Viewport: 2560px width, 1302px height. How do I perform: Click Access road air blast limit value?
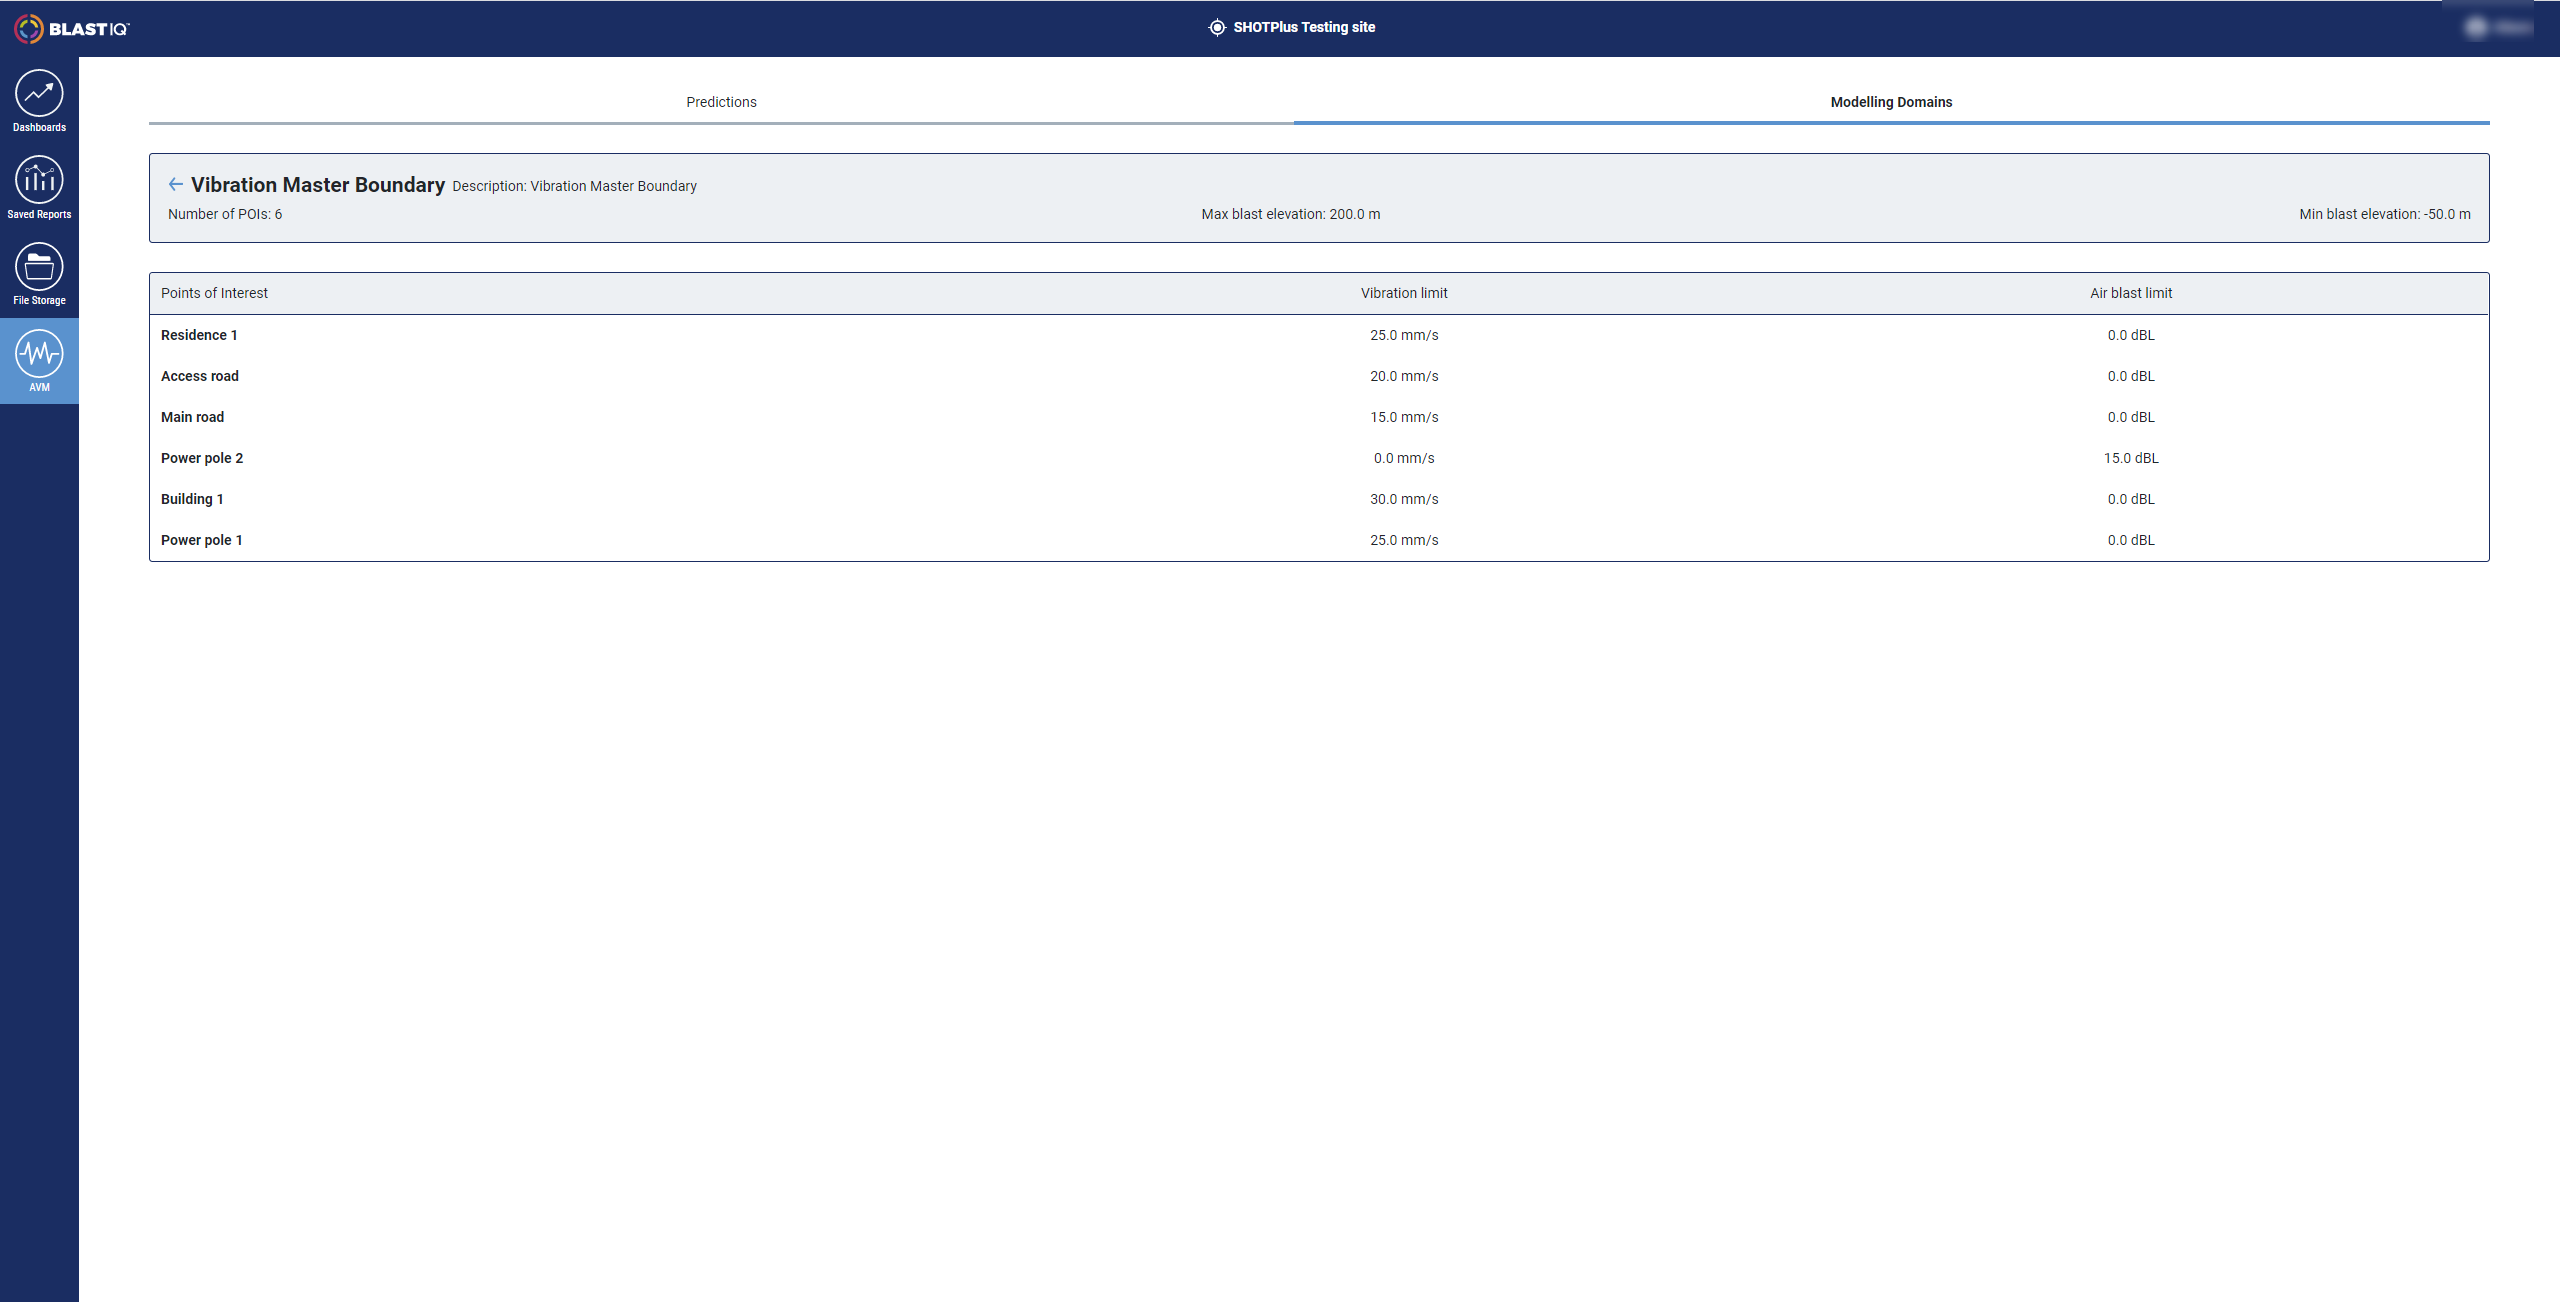tap(2131, 376)
